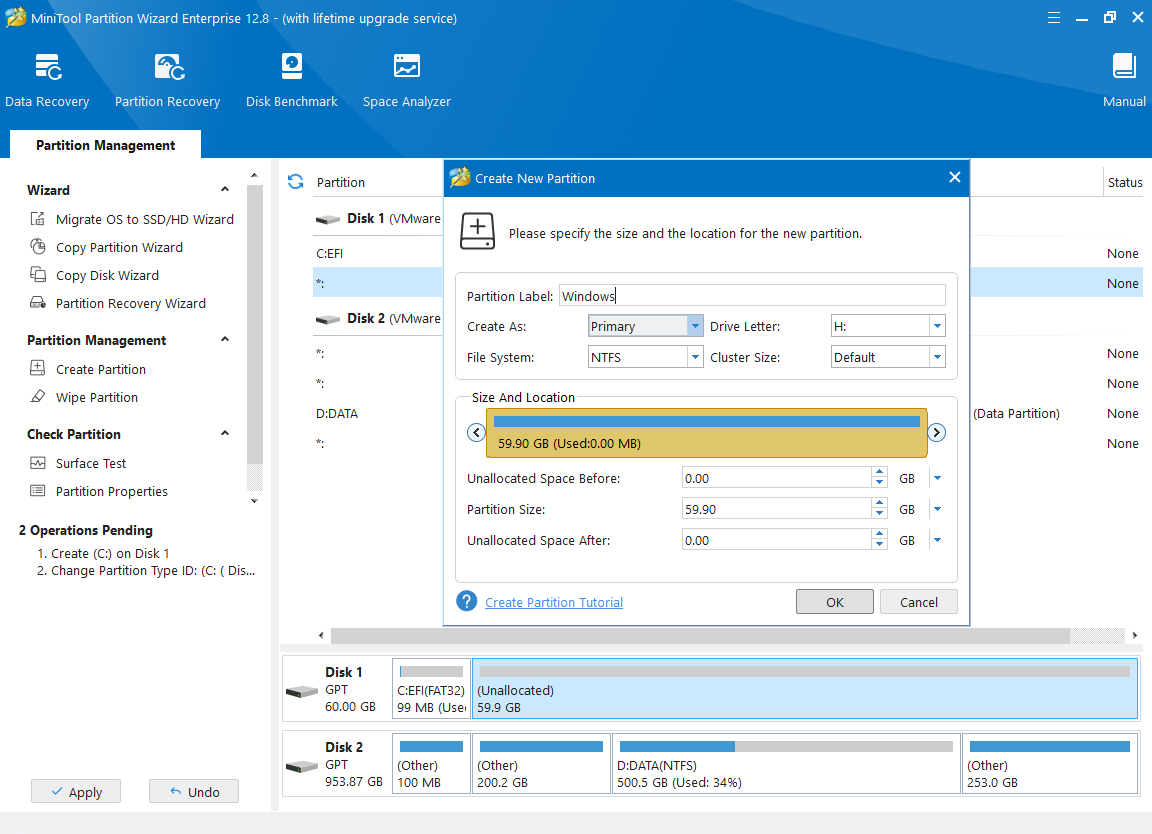This screenshot has width=1152, height=834.
Task: Click the left arrow of the size bar
Action: [x=476, y=433]
